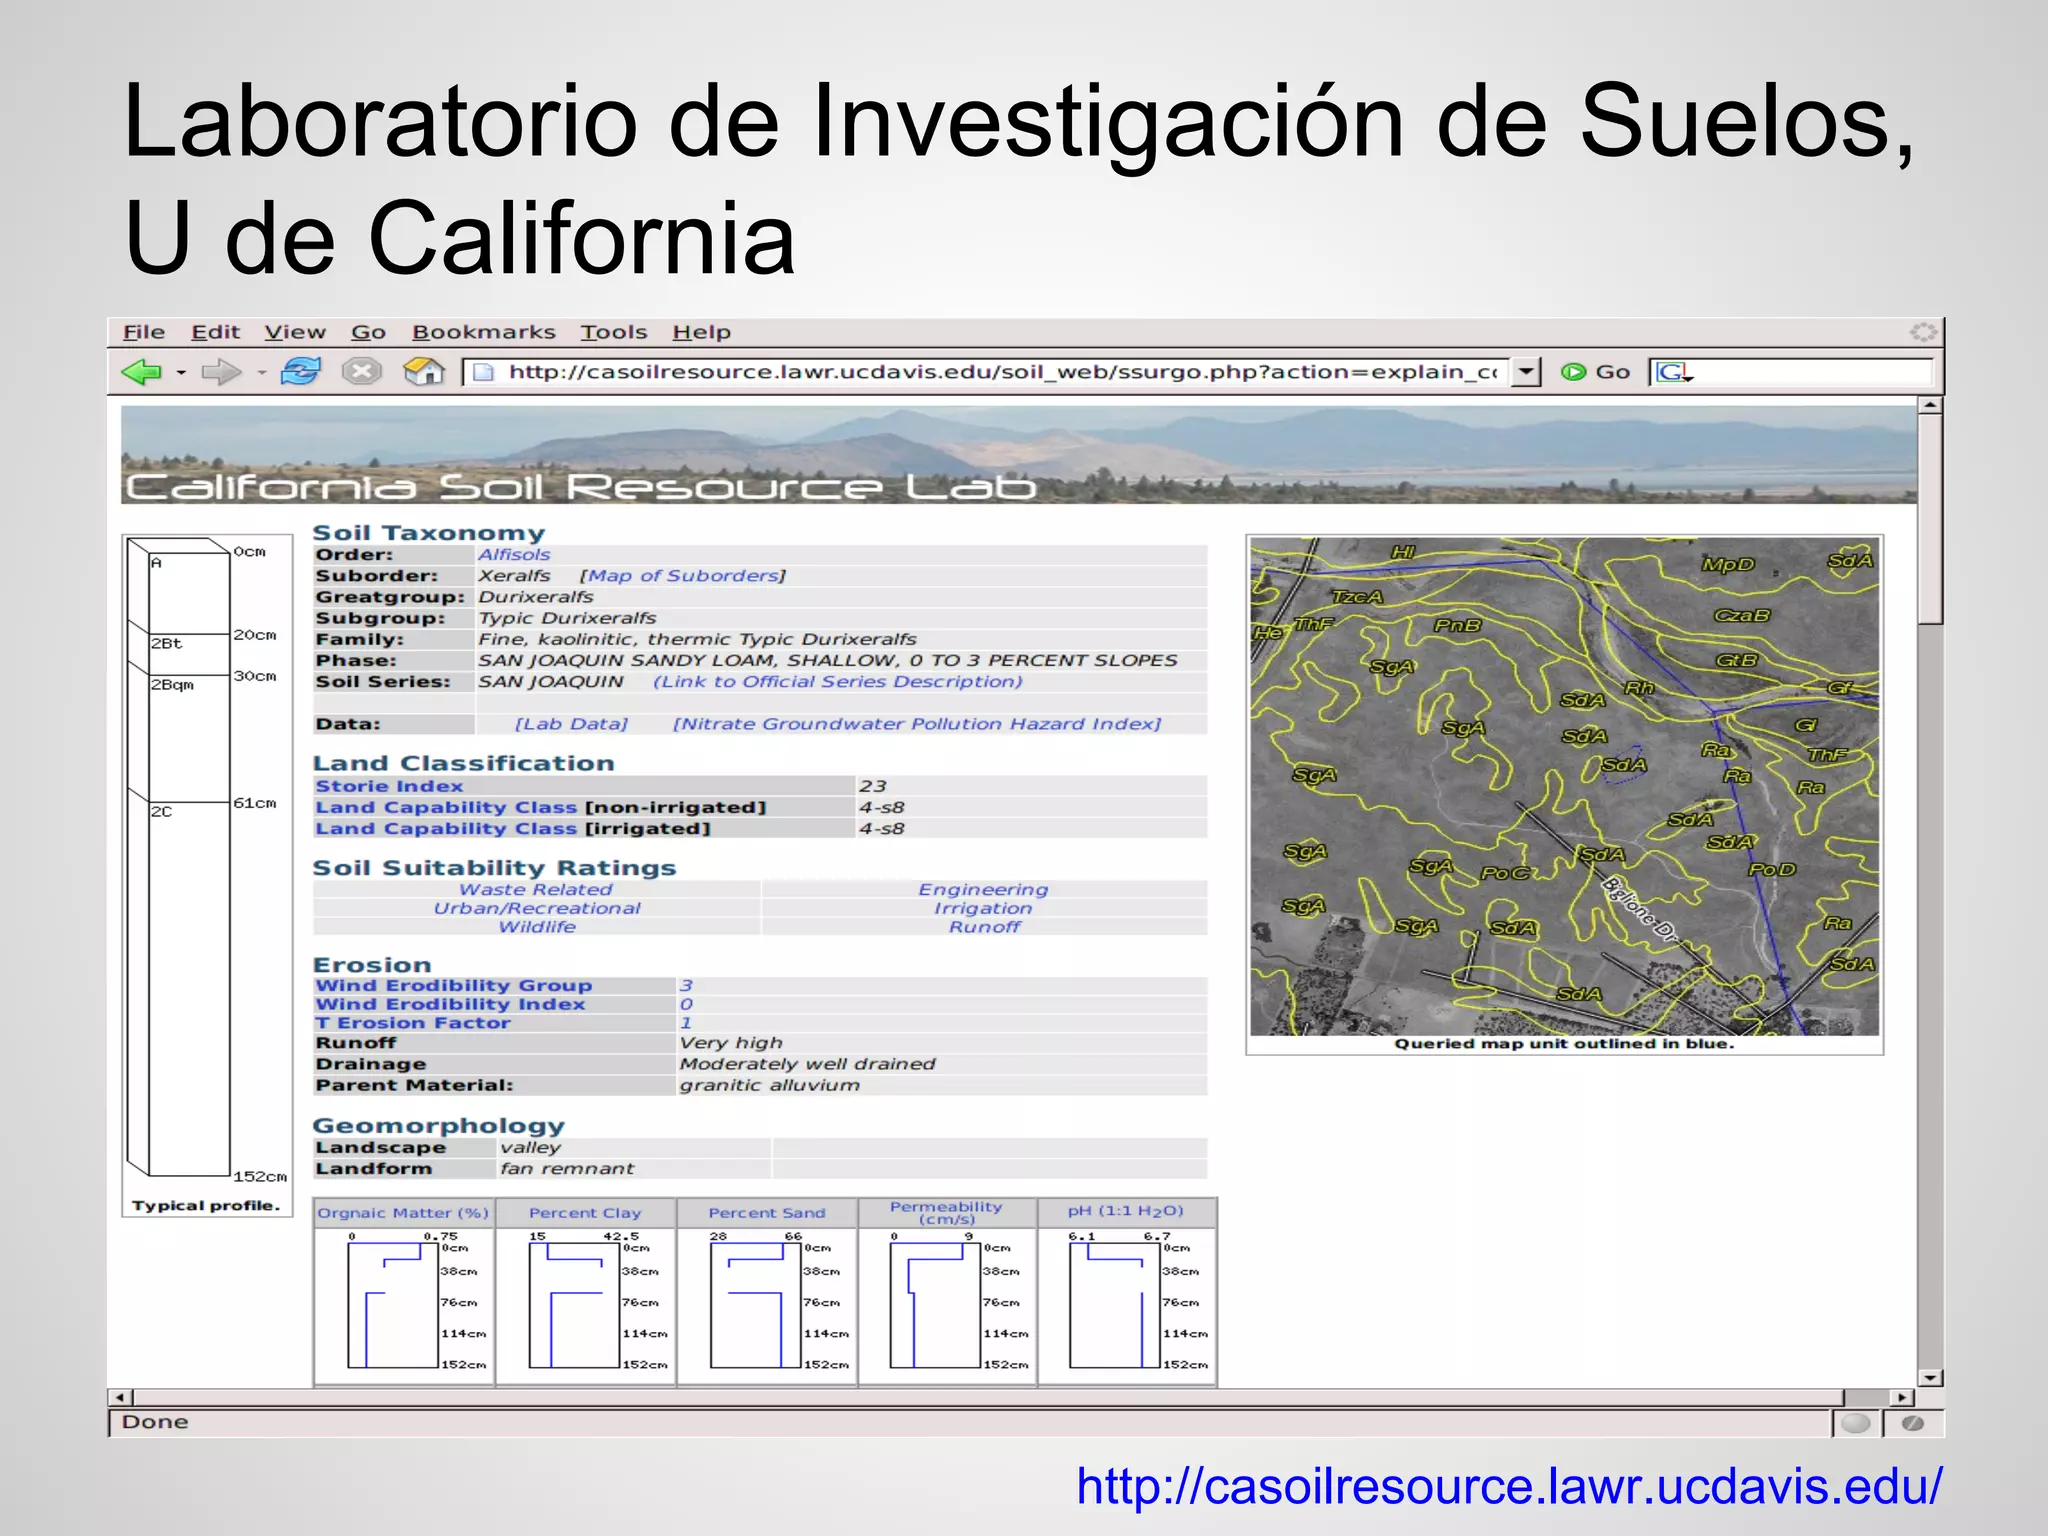Click the pH (1:1 H2O) chart header
The width and height of the screenshot is (2048, 1536).
tap(1126, 1213)
